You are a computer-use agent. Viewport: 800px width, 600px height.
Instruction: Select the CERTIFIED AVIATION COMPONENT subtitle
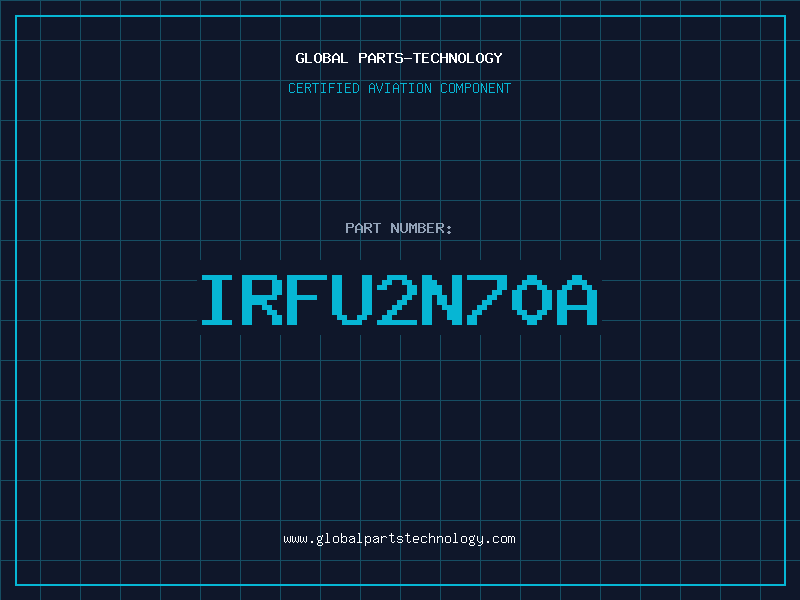pos(399,88)
